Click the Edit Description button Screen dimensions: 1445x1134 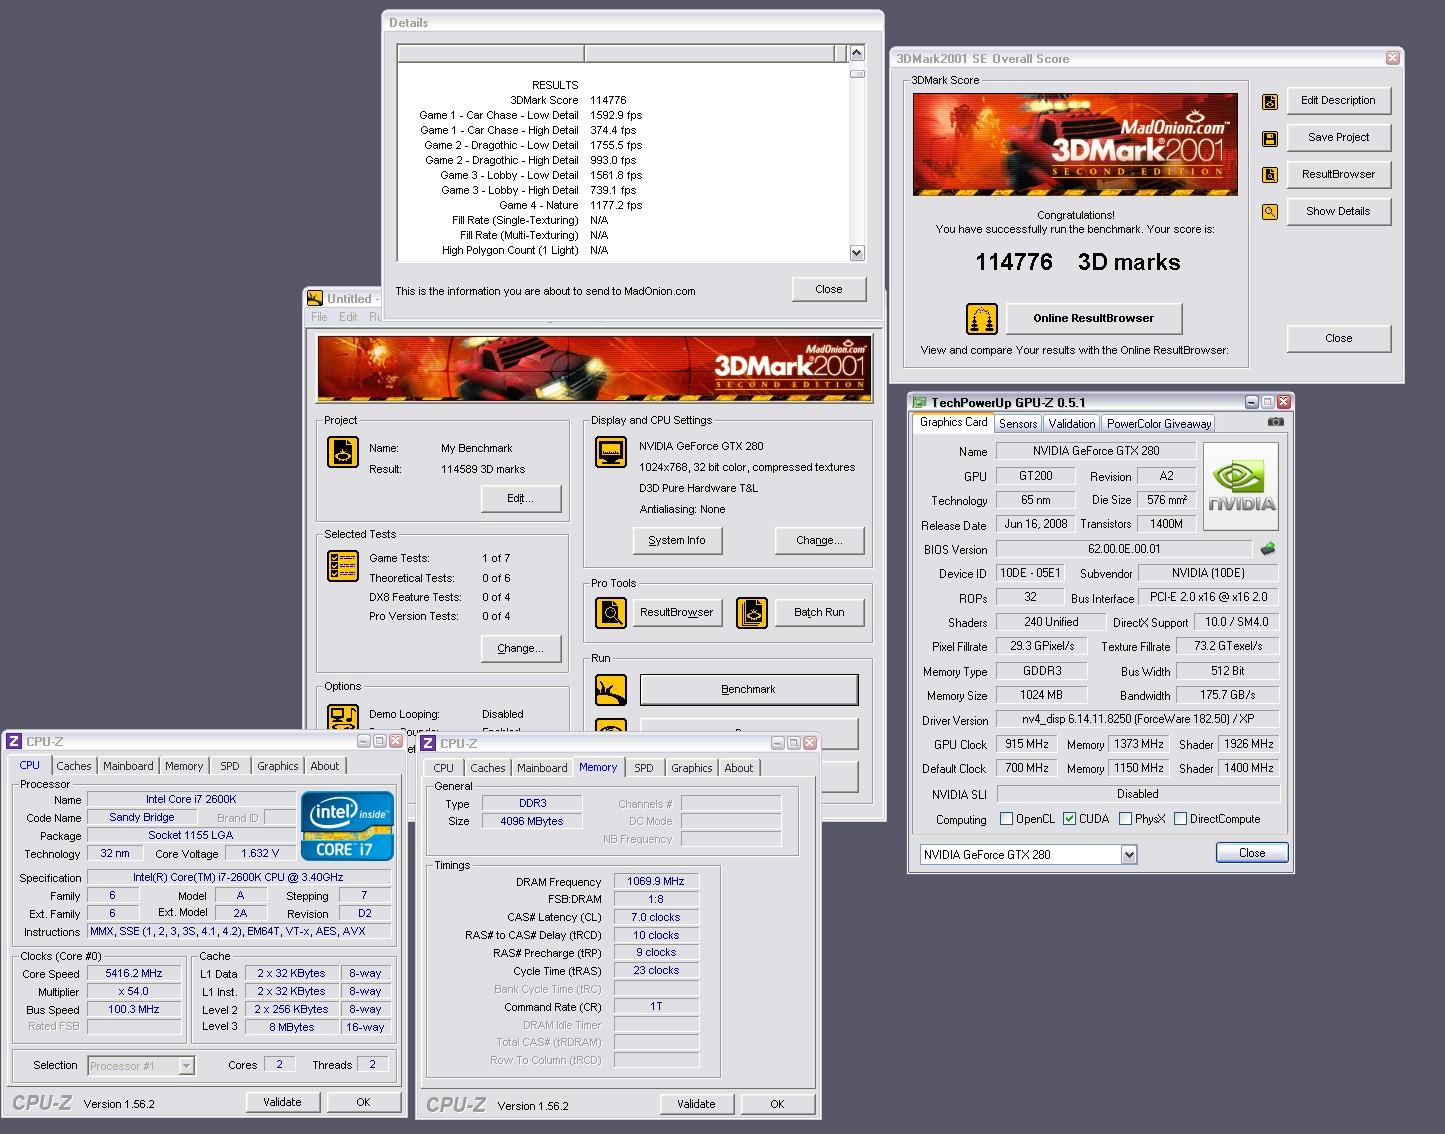[x=1338, y=101]
